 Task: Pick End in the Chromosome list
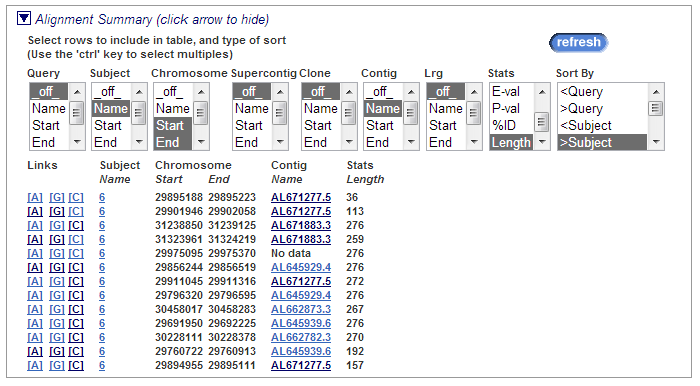(173, 142)
